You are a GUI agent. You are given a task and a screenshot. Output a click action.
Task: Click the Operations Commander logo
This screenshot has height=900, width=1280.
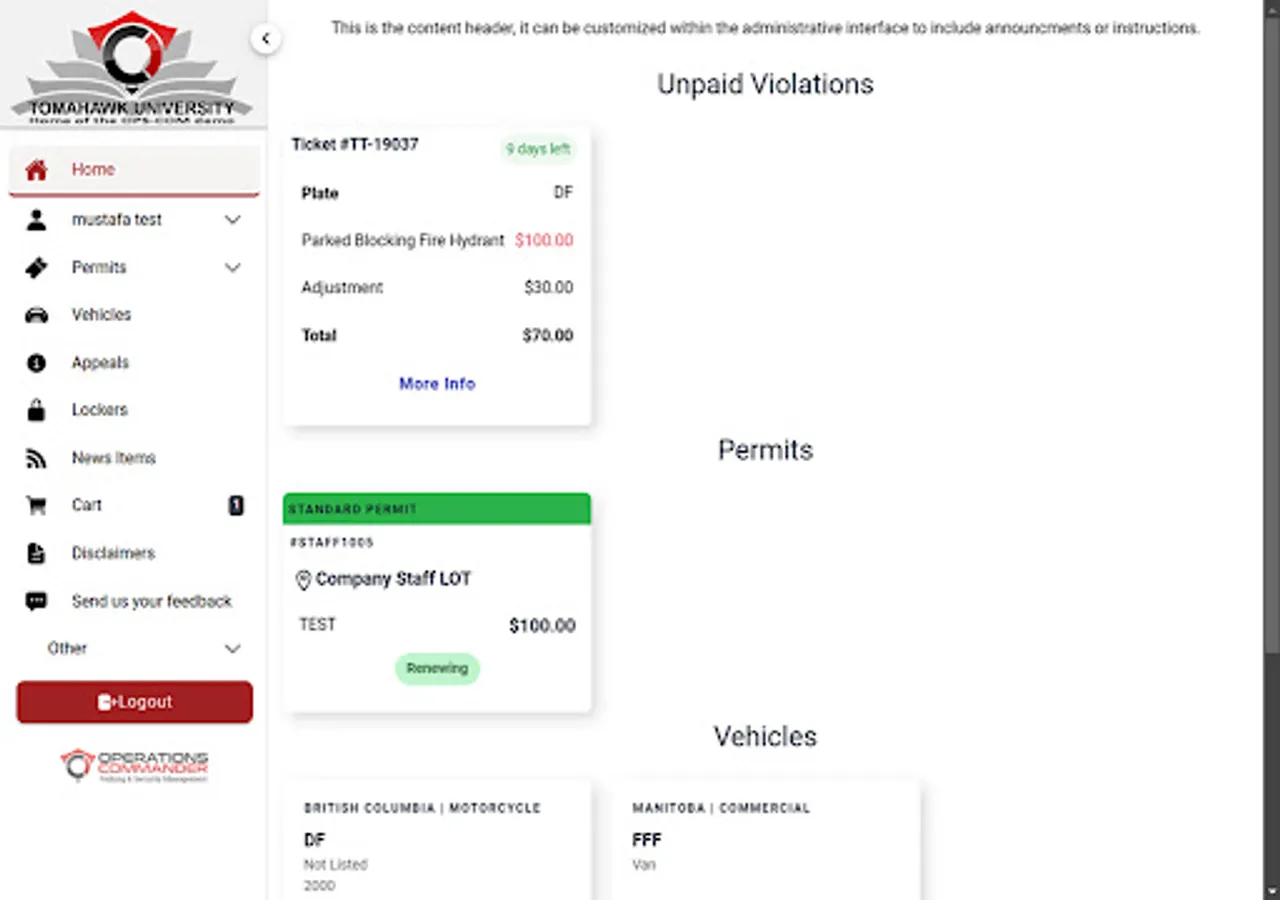tap(134, 763)
